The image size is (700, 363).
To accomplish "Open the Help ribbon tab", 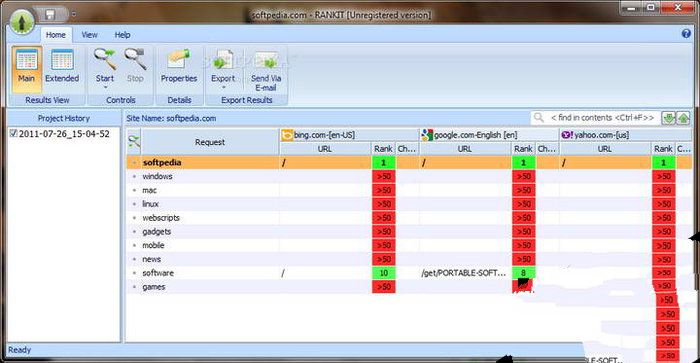I will [122, 35].
